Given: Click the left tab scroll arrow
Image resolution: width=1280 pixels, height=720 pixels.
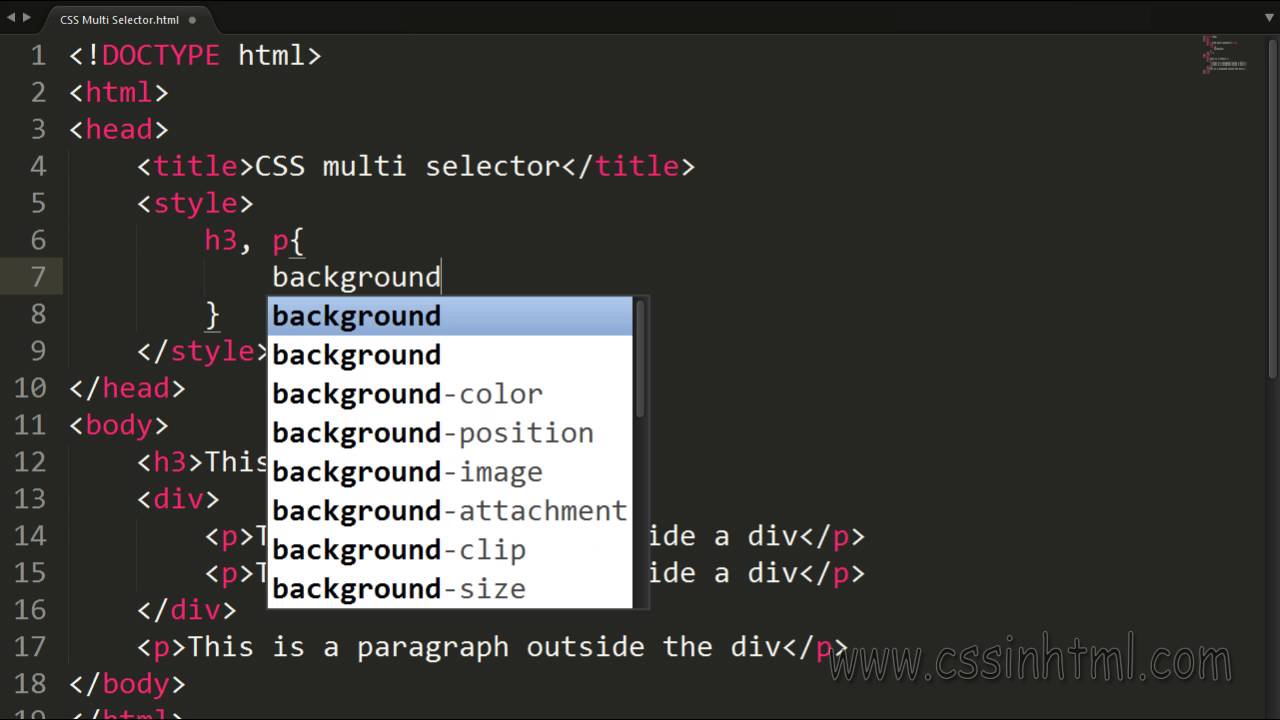Looking at the screenshot, I should [10, 17].
